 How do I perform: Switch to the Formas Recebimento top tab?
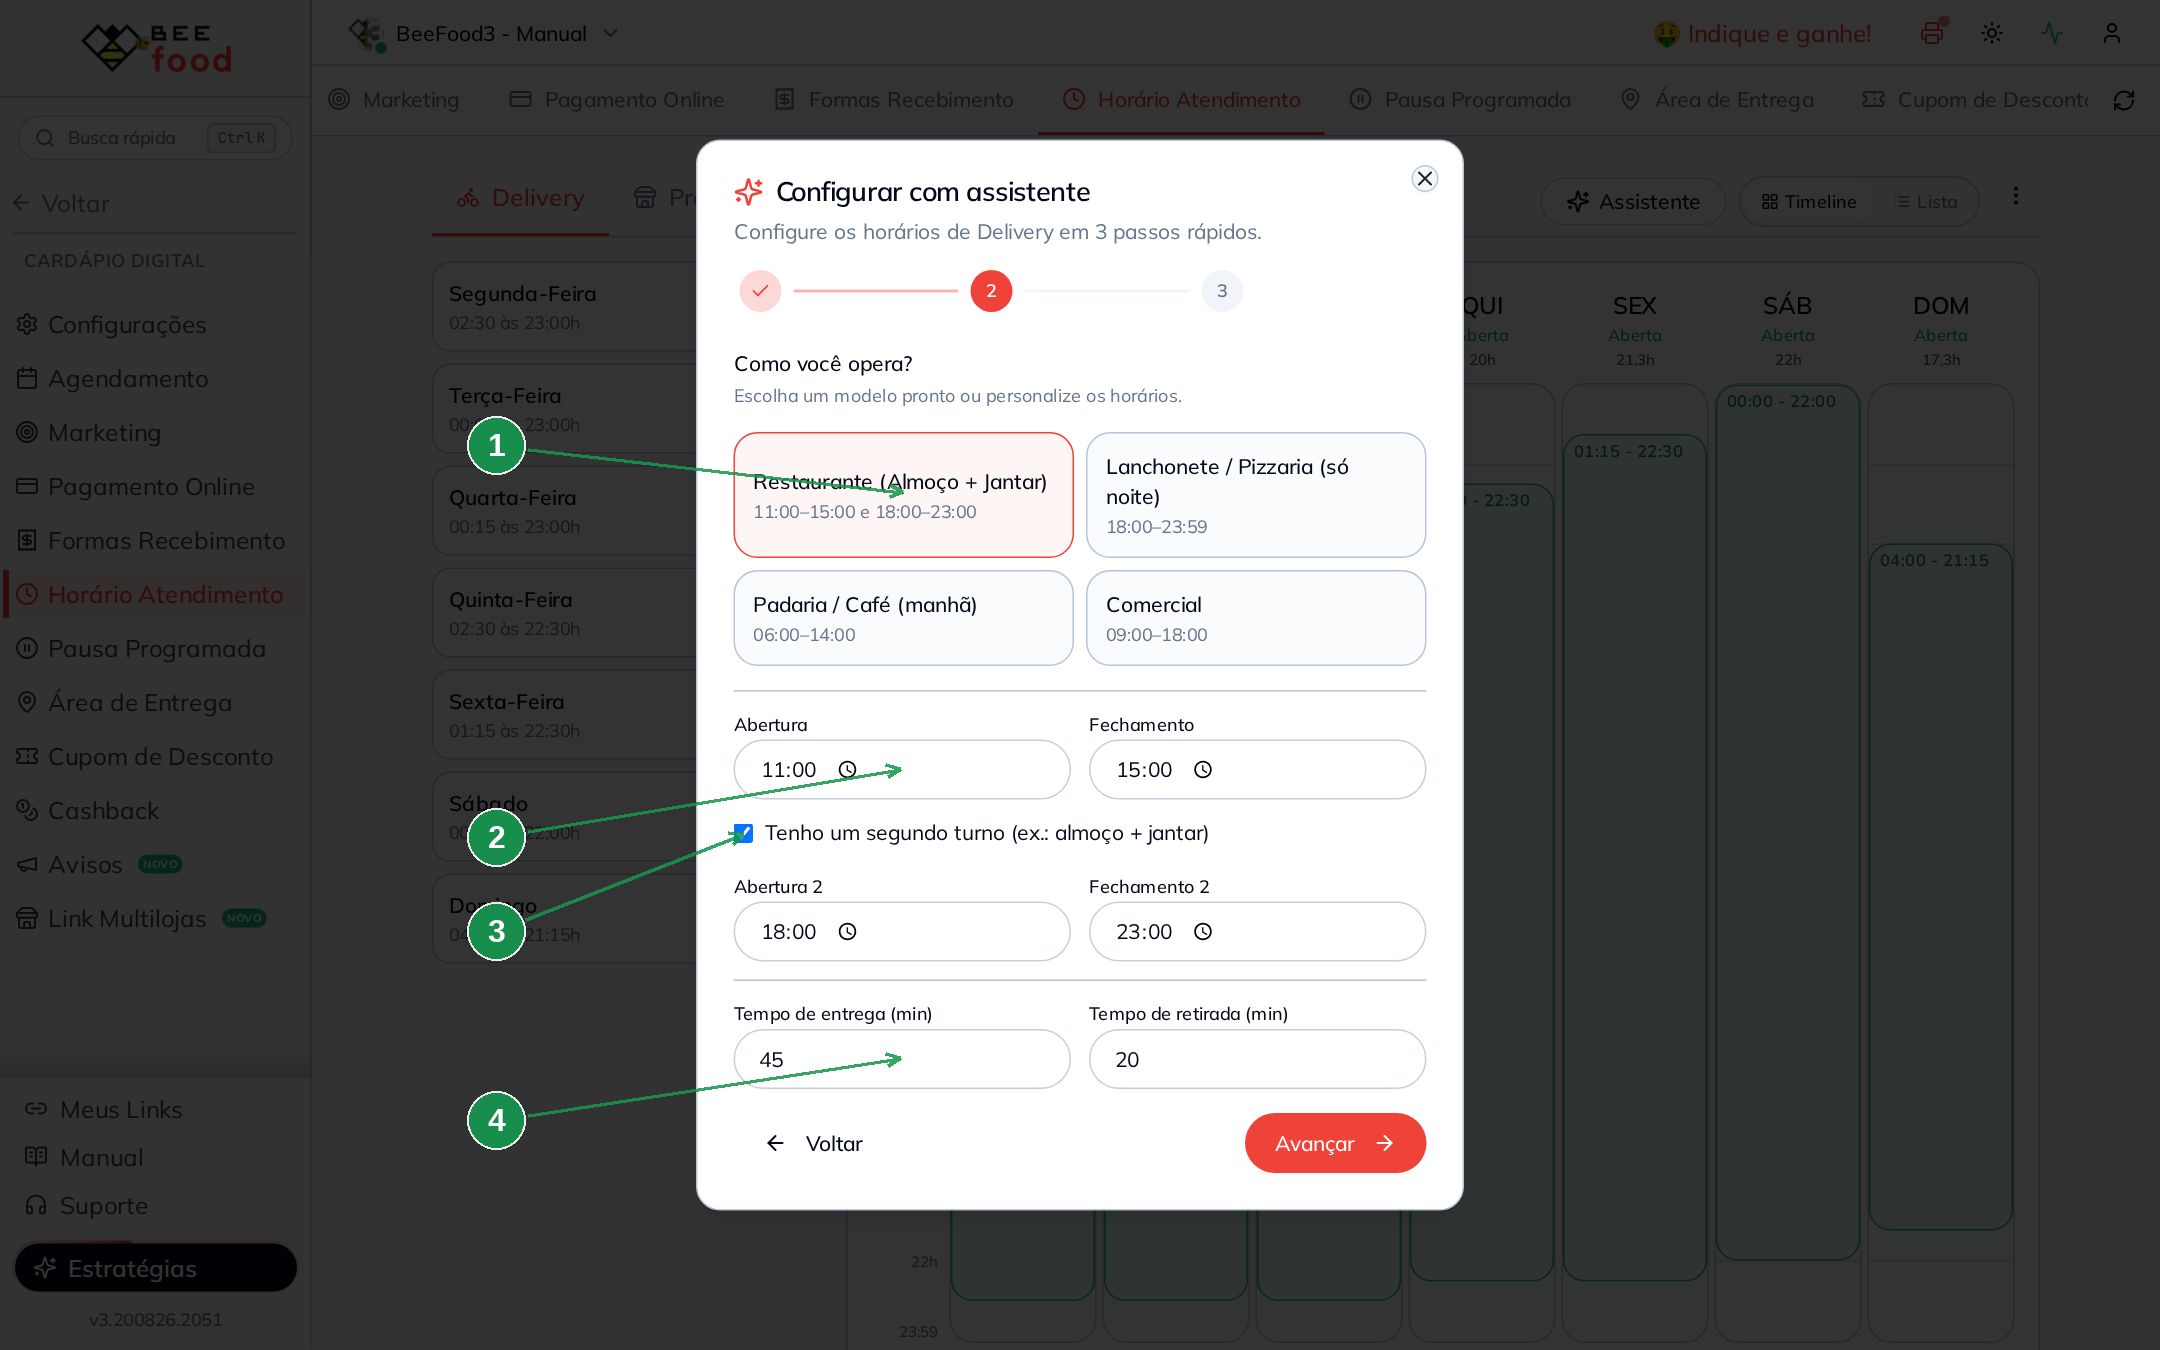click(x=894, y=100)
